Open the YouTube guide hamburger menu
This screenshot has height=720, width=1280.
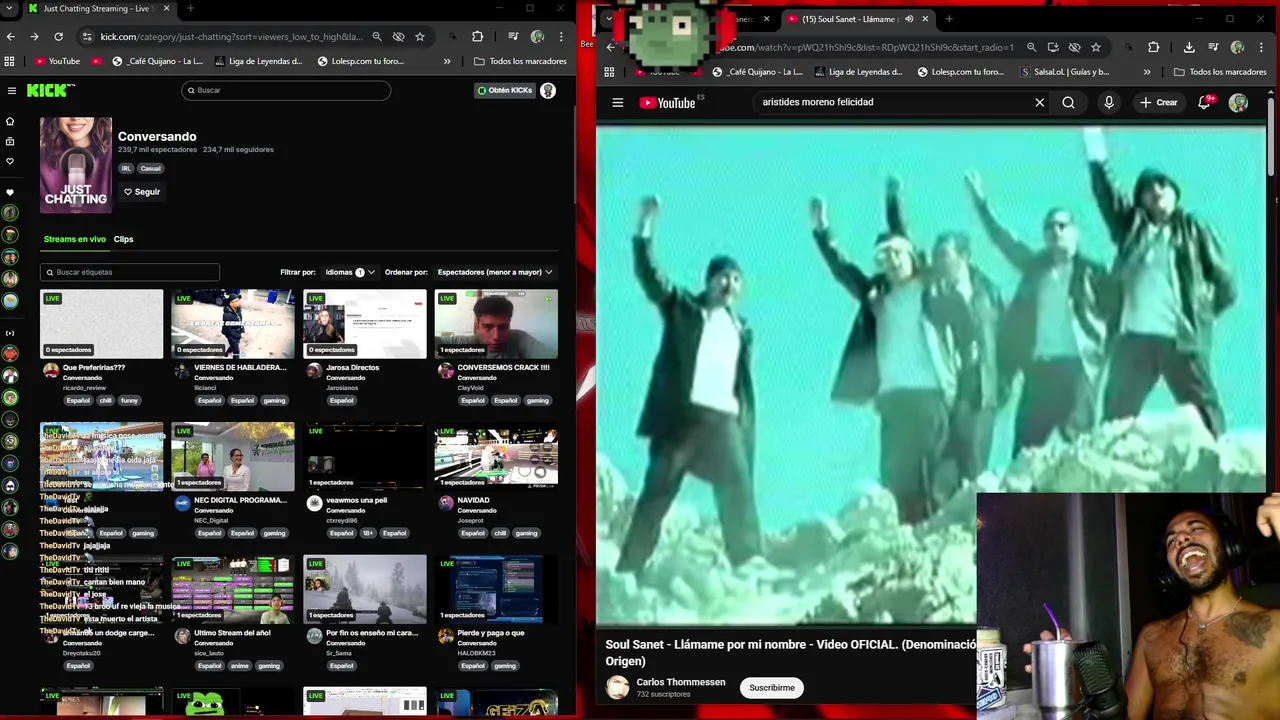pyautogui.click(x=618, y=102)
